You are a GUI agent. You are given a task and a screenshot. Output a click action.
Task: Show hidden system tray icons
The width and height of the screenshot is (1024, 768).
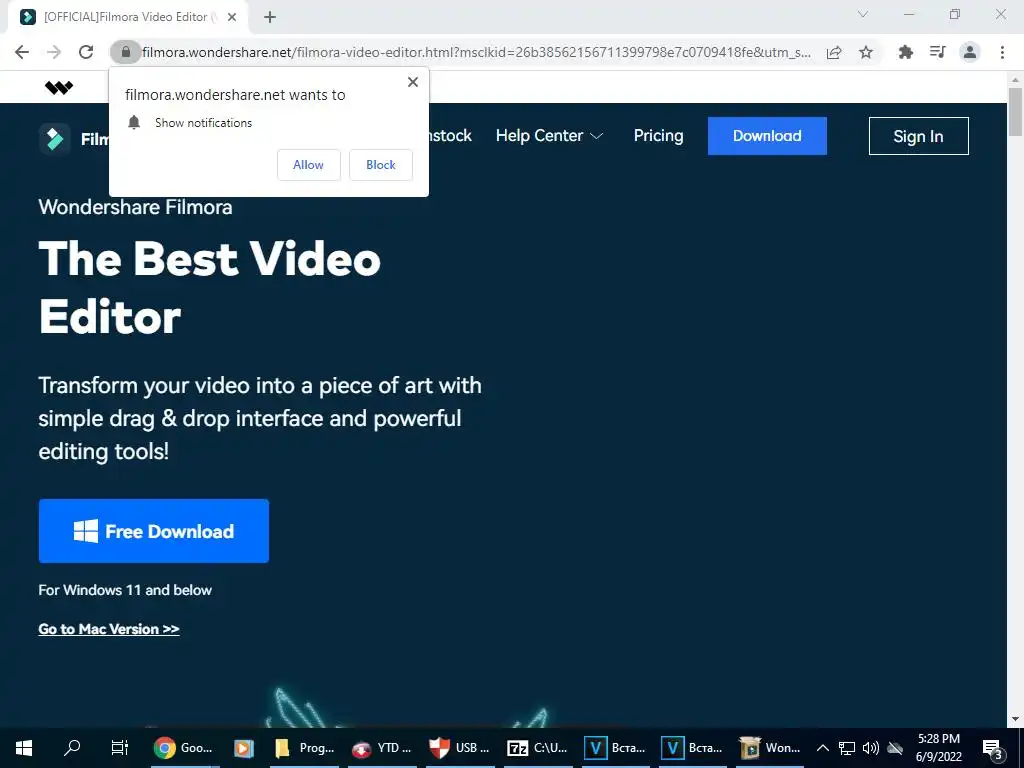click(823, 748)
